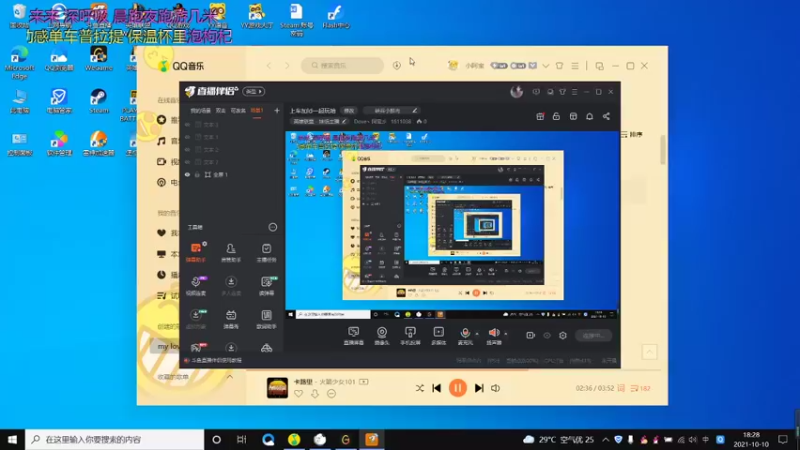This screenshot has height=450, width=800.
Task: Click the 修改 button next to stream title
Action: 349,111
